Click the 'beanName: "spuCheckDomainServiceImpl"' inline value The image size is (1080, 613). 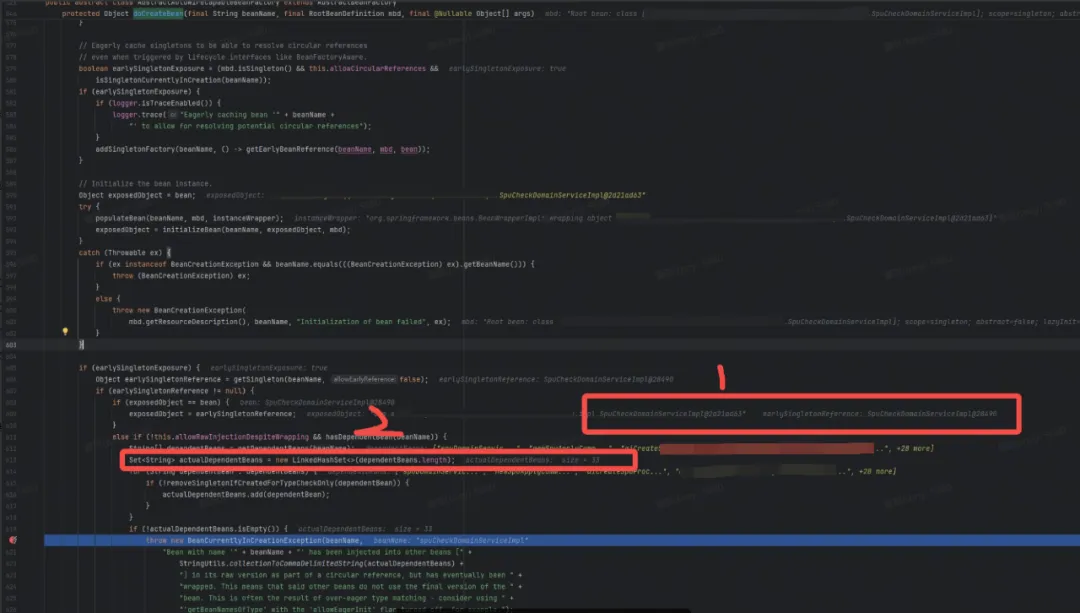[450, 540]
